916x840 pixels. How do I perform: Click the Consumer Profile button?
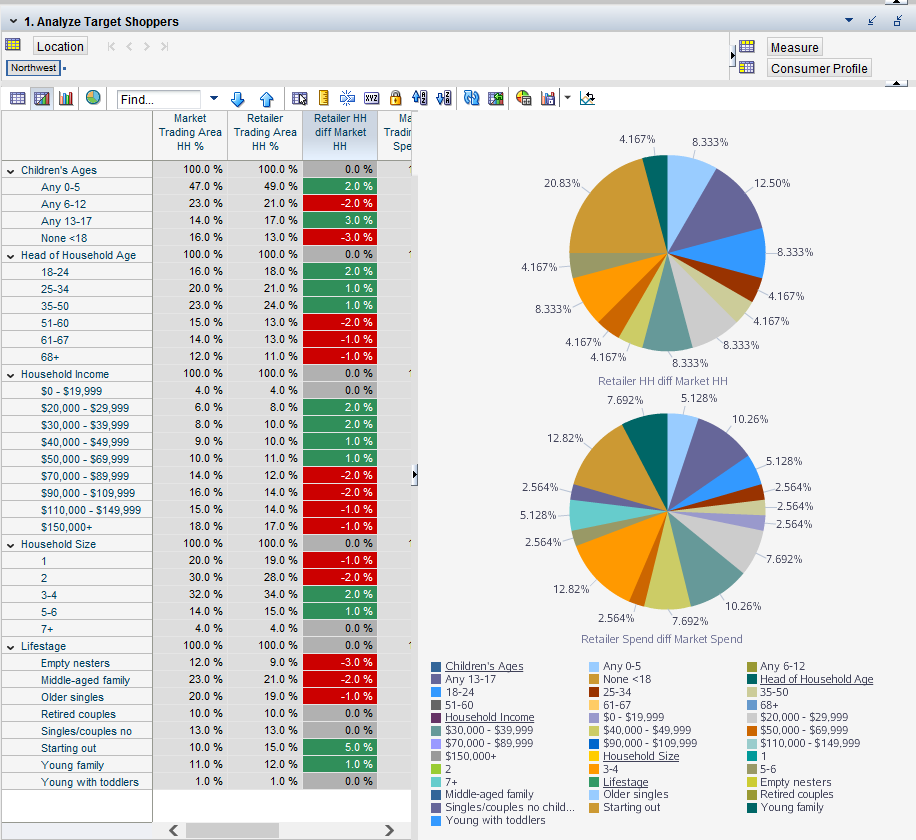pos(819,68)
